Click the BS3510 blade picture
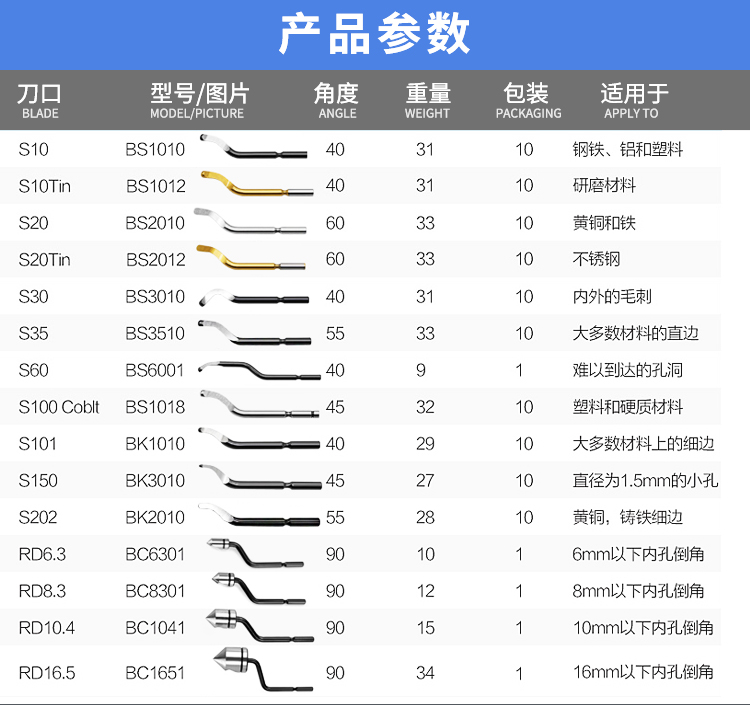Screen dimensions: 750x705 pos(254,332)
